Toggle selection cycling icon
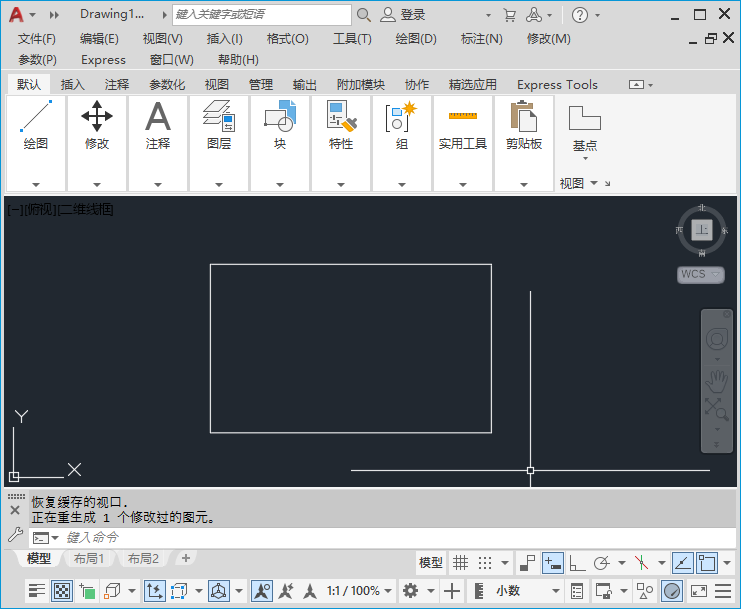 pos(87,591)
